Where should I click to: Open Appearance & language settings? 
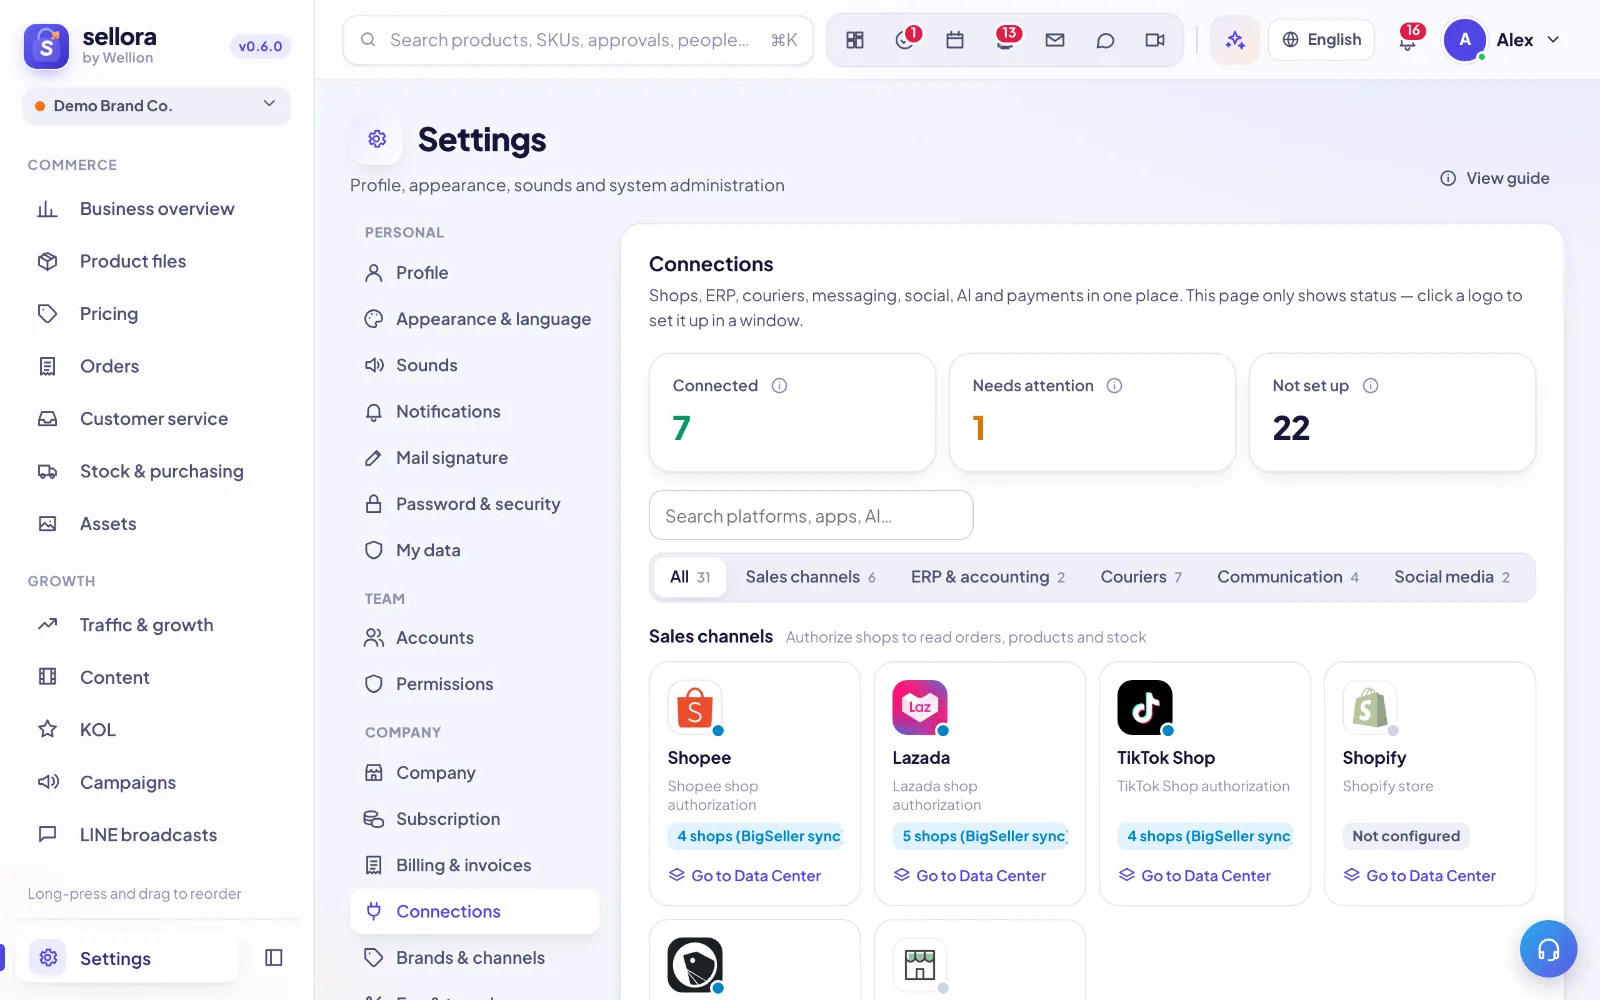coord(475,319)
